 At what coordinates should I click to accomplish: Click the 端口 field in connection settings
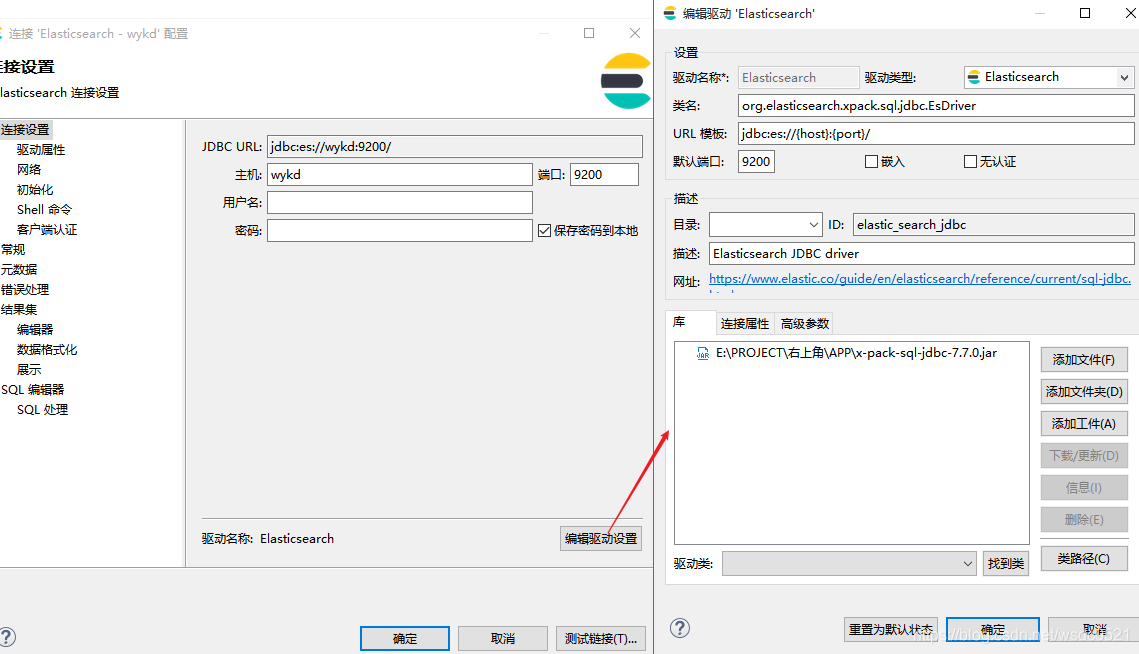(604, 174)
